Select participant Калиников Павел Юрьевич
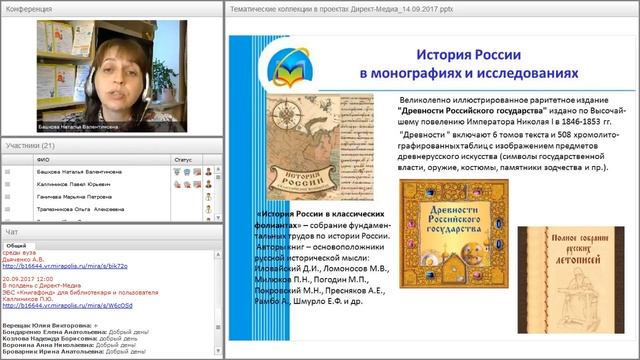This screenshot has height=360, width=640. pos(73,184)
